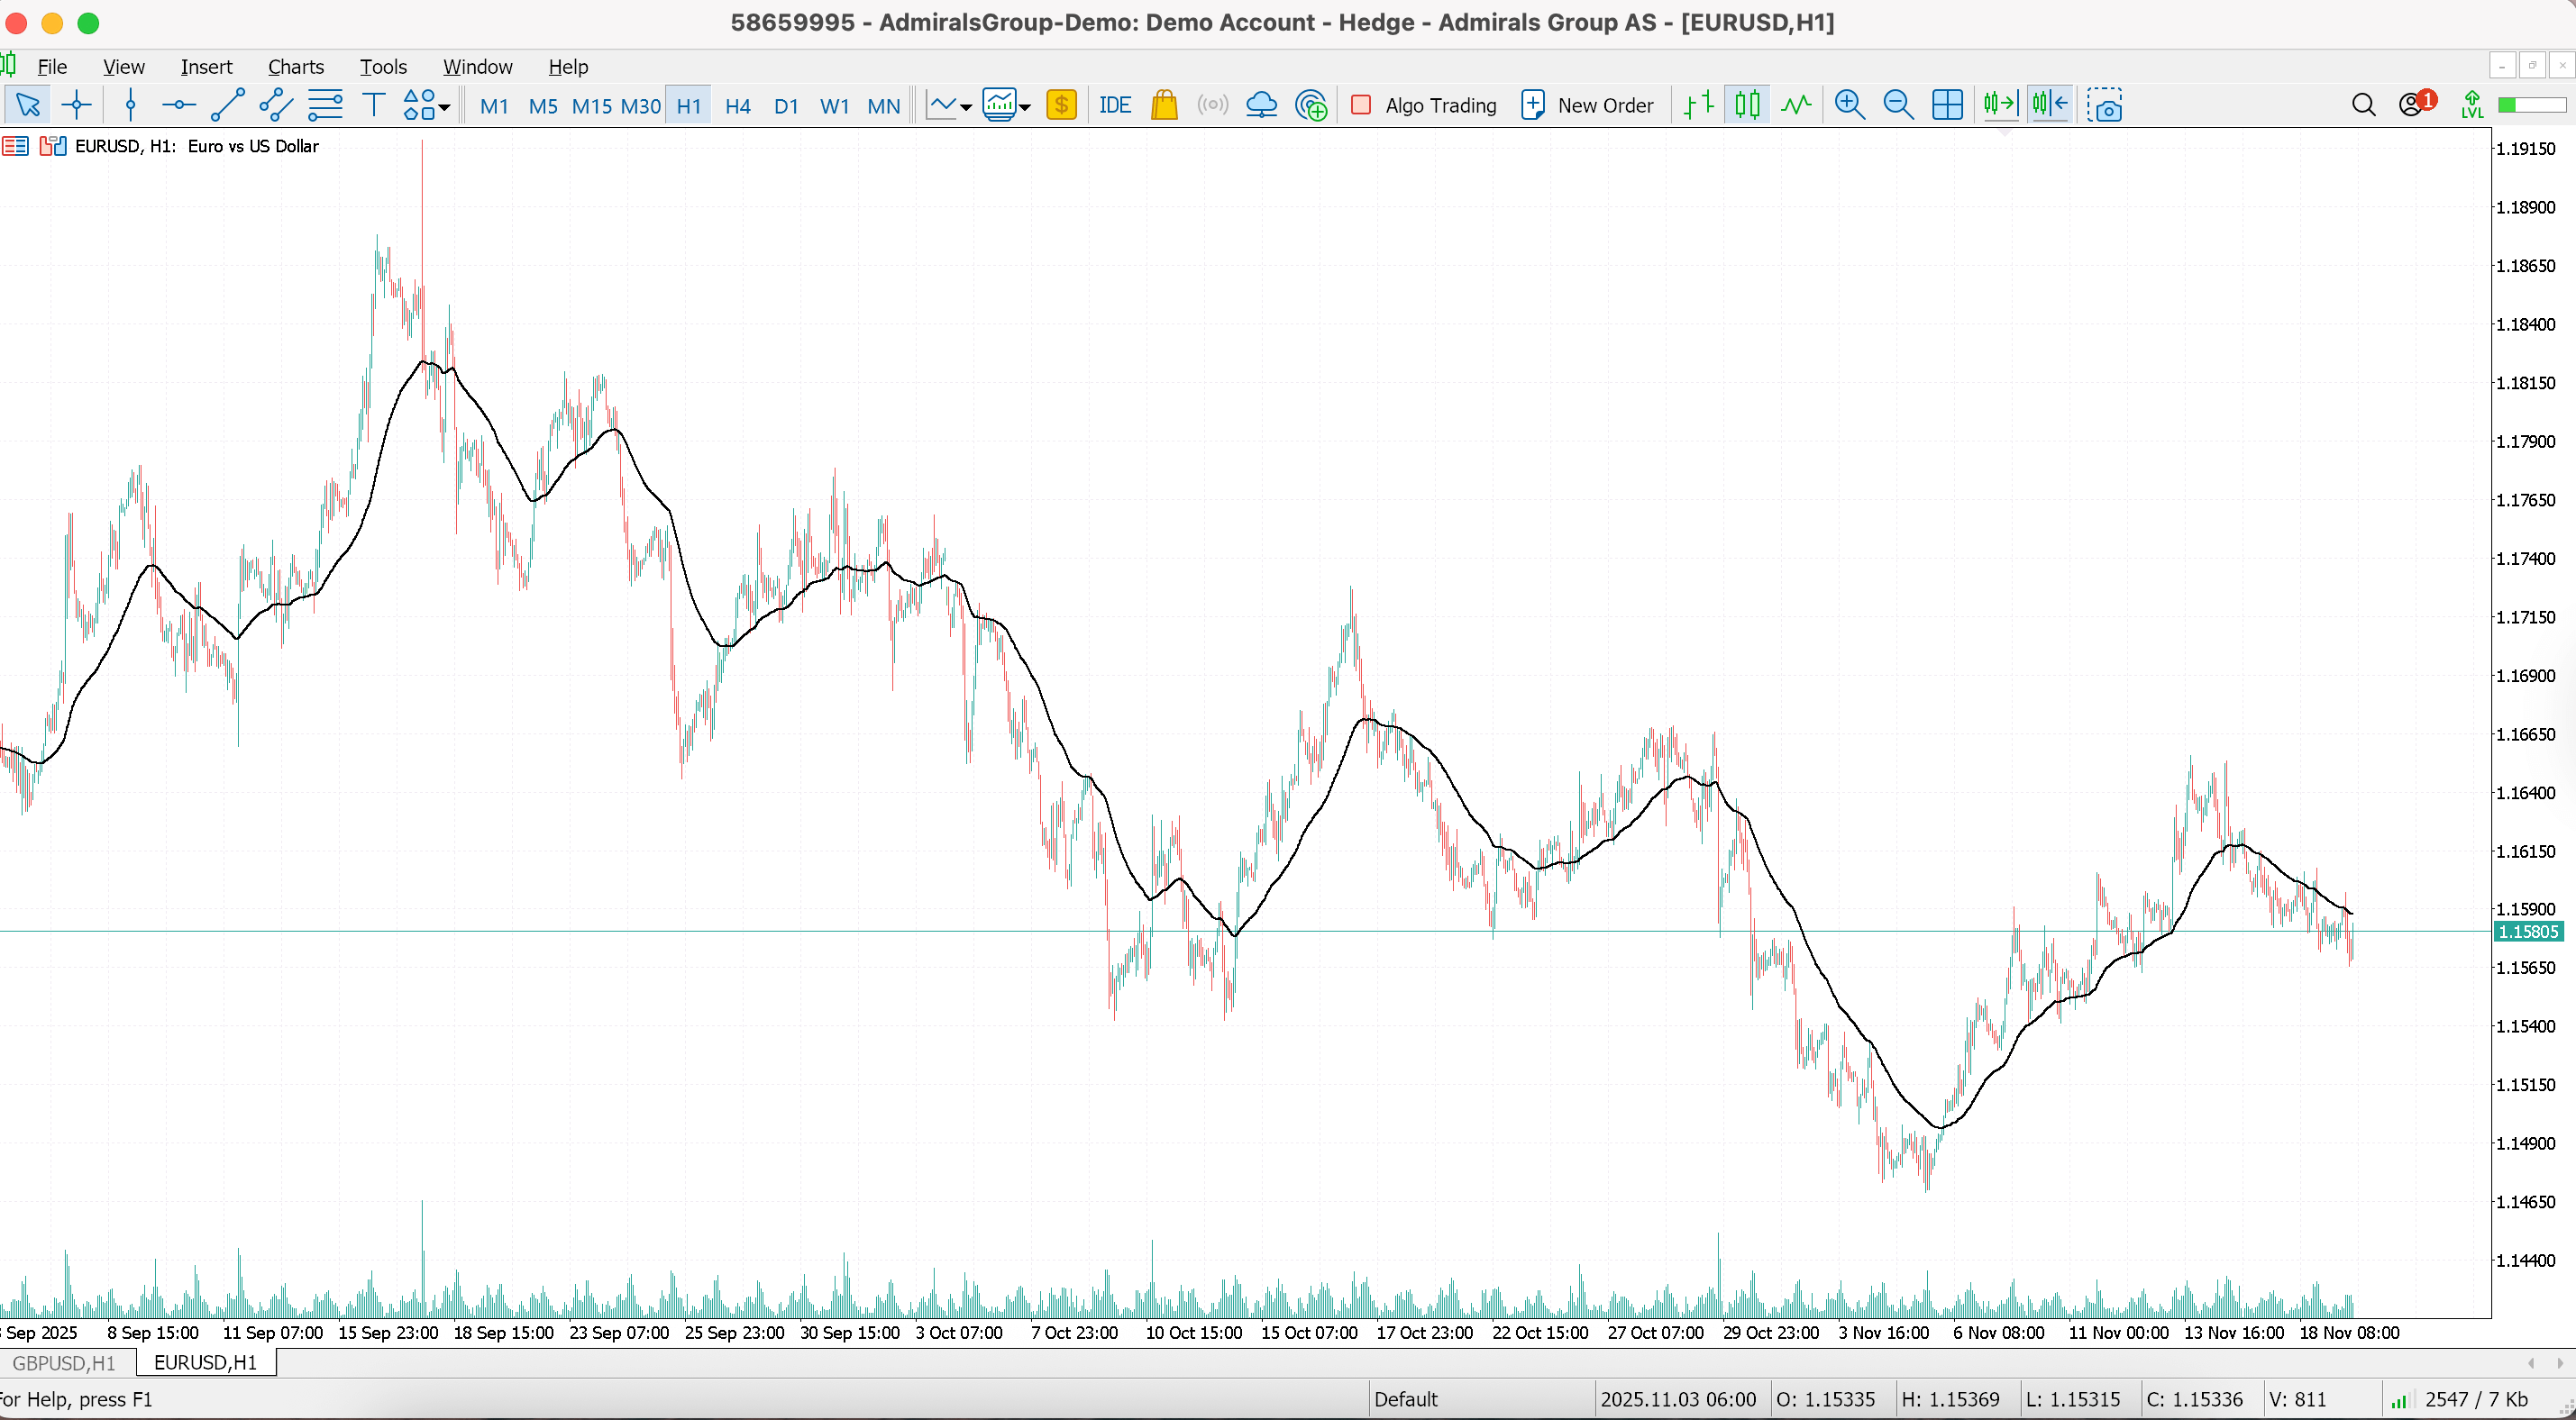Select the text label tool
Viewport: 2576px width, 1420px height.
tap(374, 105)
